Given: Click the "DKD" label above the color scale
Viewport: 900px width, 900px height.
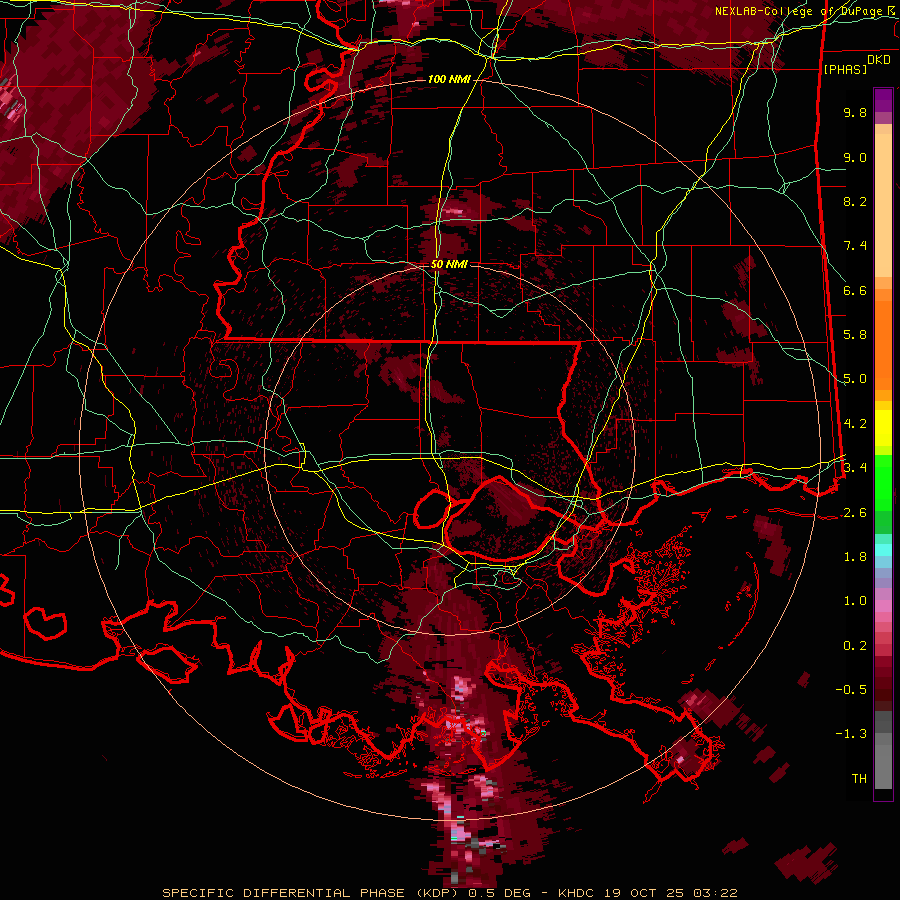Looking at the screenshot, I should (x=879, y=60).
